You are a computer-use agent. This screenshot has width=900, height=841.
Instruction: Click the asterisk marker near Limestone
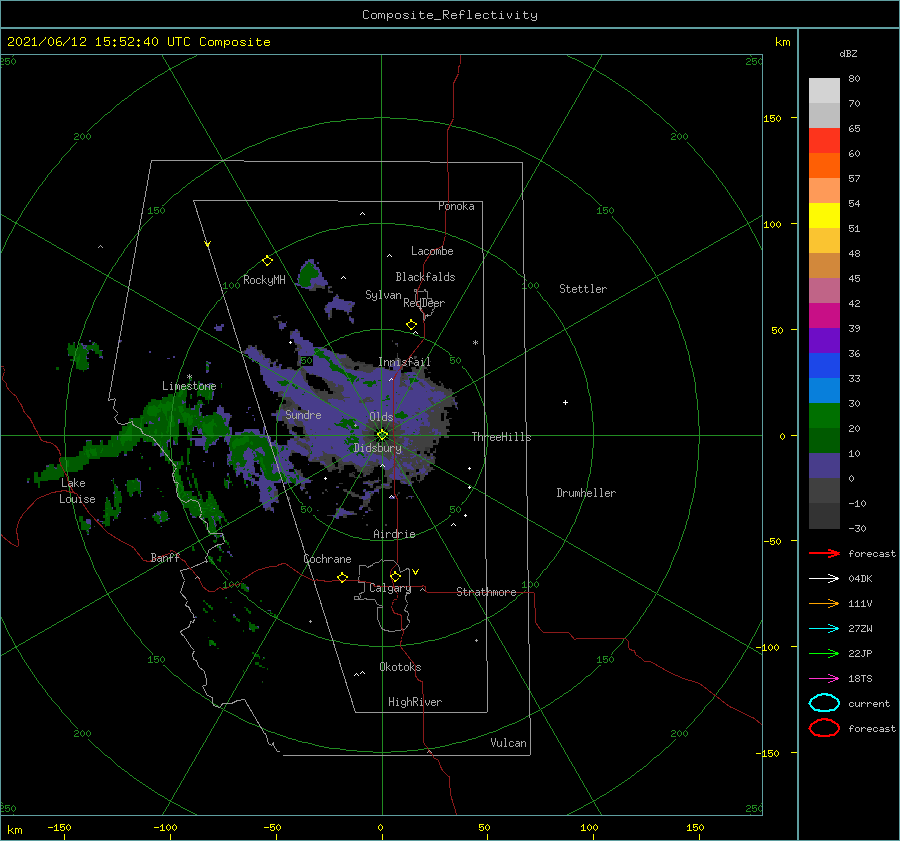[x=189, y=377]
